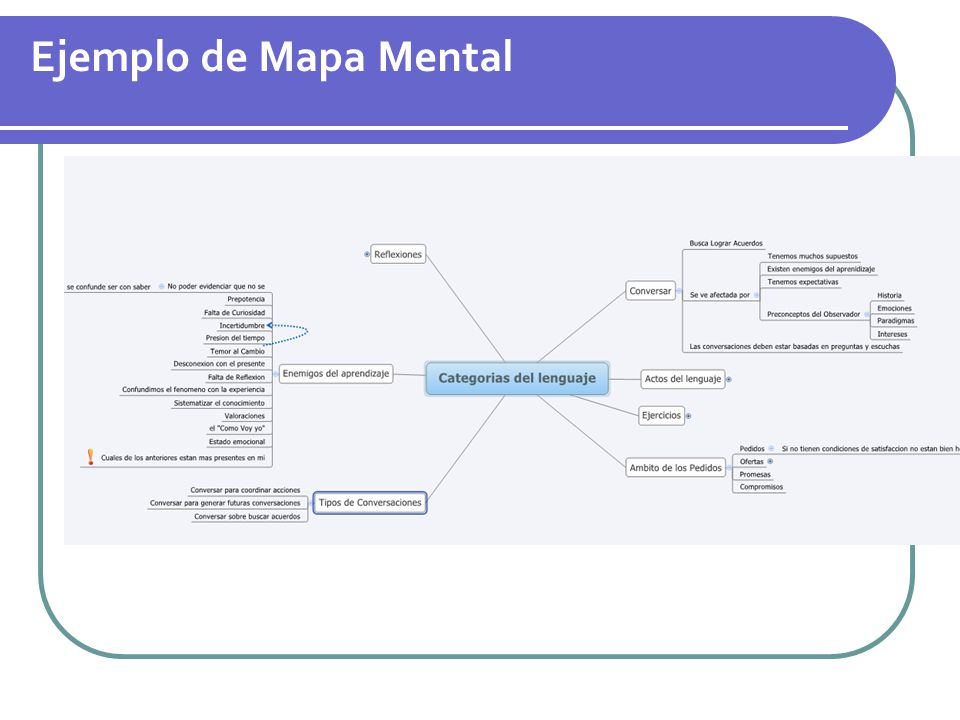960x720 pixels.
Task: Click 'Conversar para generar futuras conversaciones' subtopic
Action: point(225,503)
